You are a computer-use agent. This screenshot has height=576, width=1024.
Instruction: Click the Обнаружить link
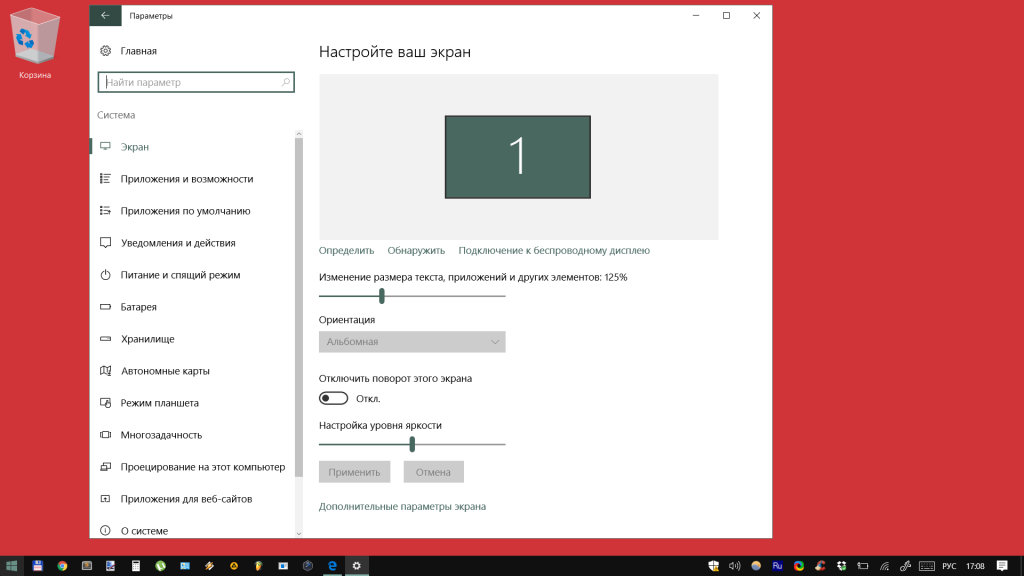pos(416,251)
